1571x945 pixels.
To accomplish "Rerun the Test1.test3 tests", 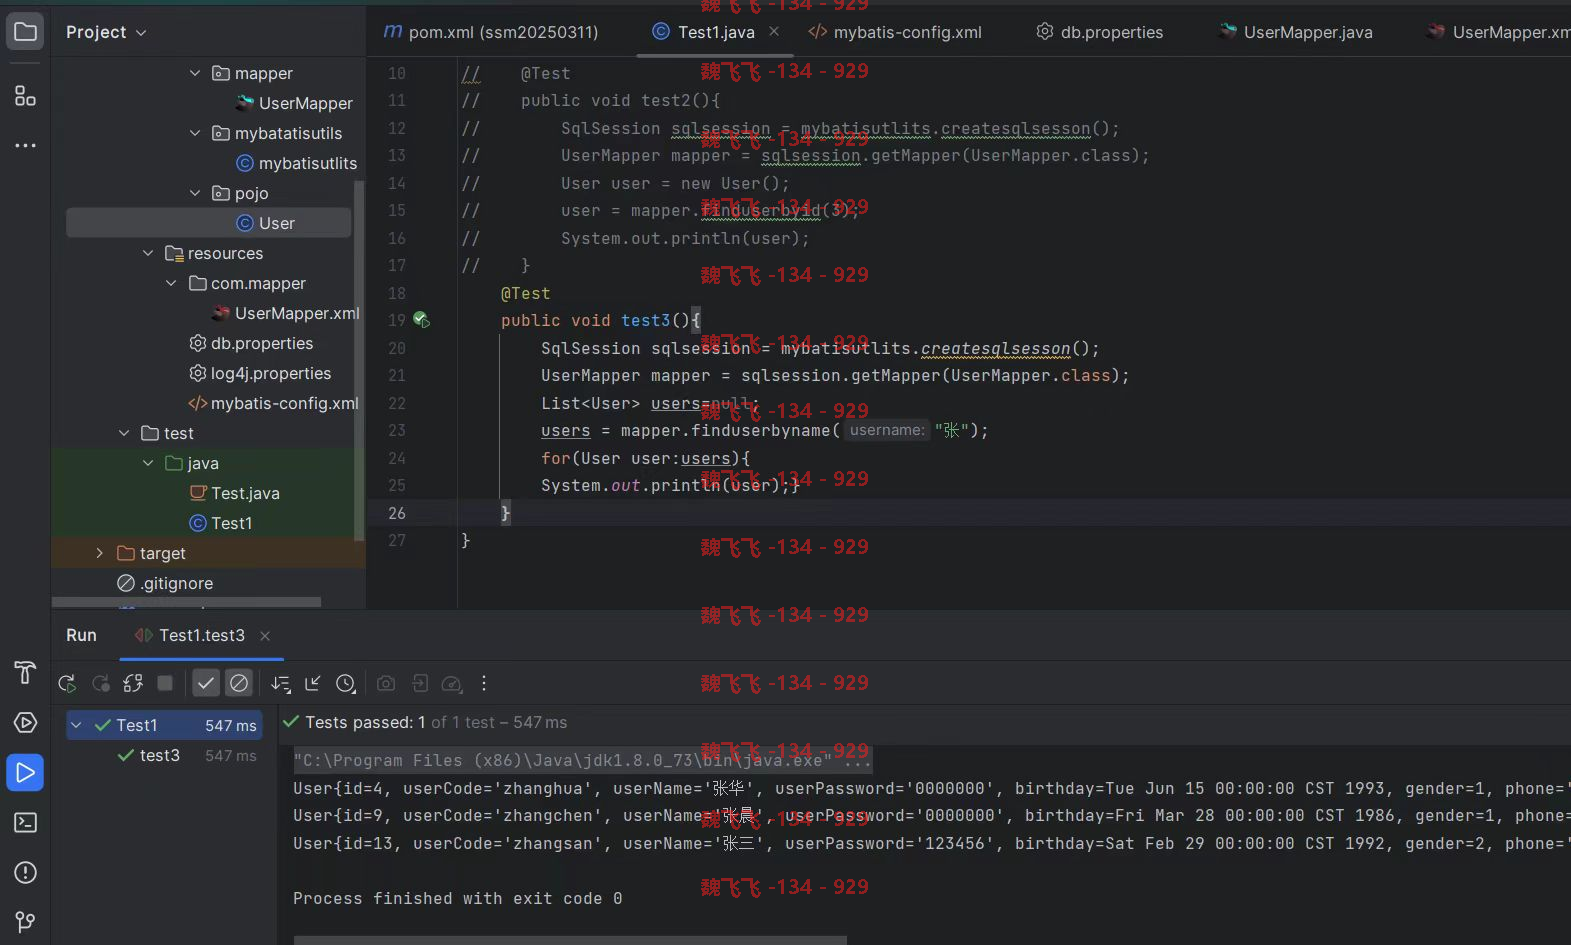I will pyautogui.click(x=67, y=683).
